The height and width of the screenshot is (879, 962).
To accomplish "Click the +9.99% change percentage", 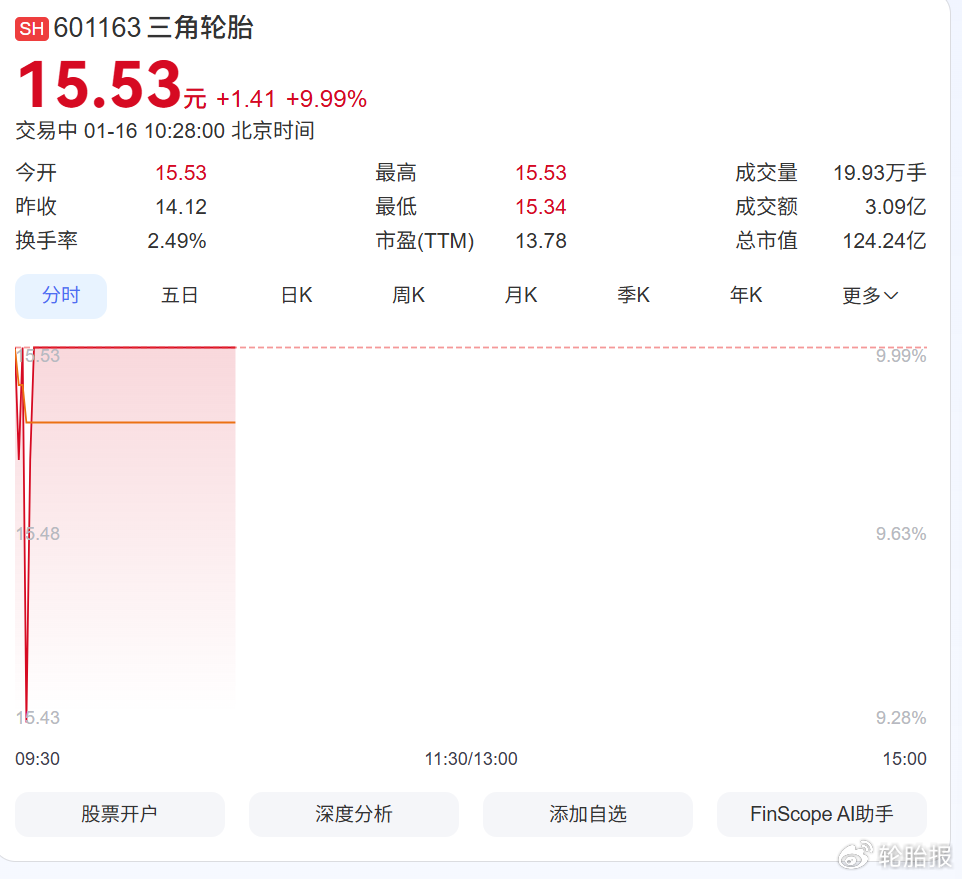I will [x=326, y=99].
